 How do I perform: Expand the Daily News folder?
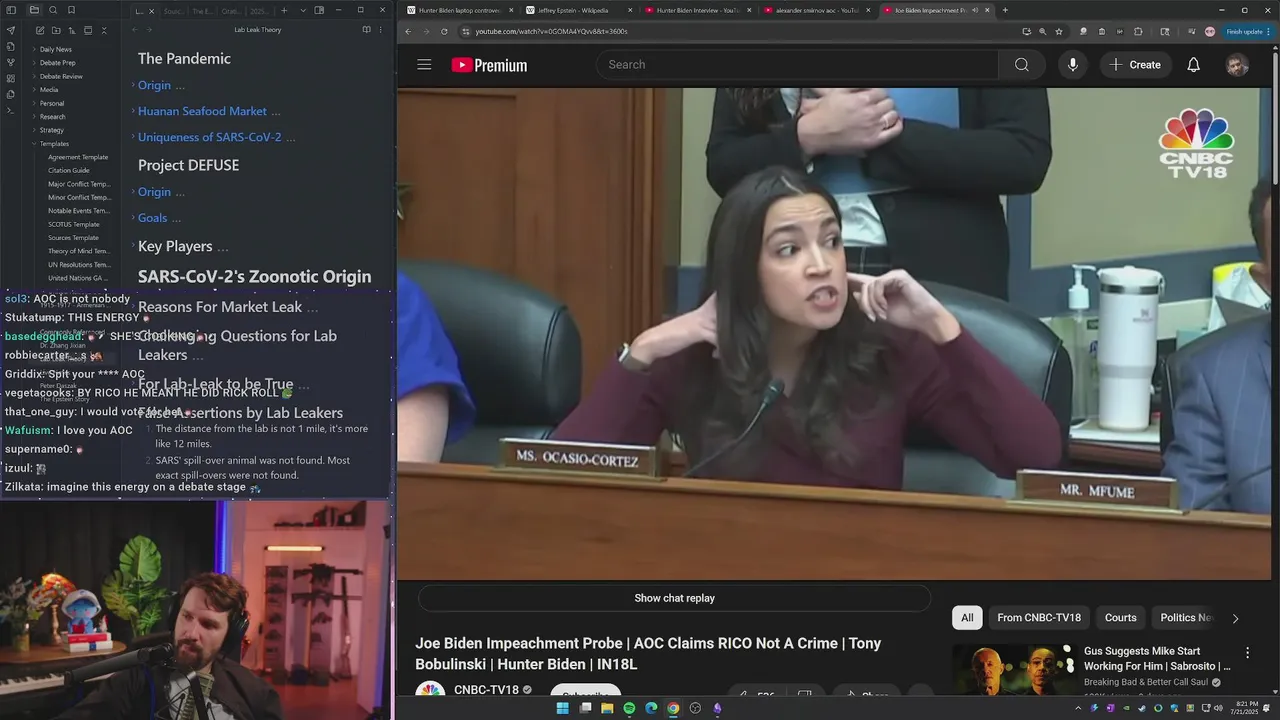55,49
